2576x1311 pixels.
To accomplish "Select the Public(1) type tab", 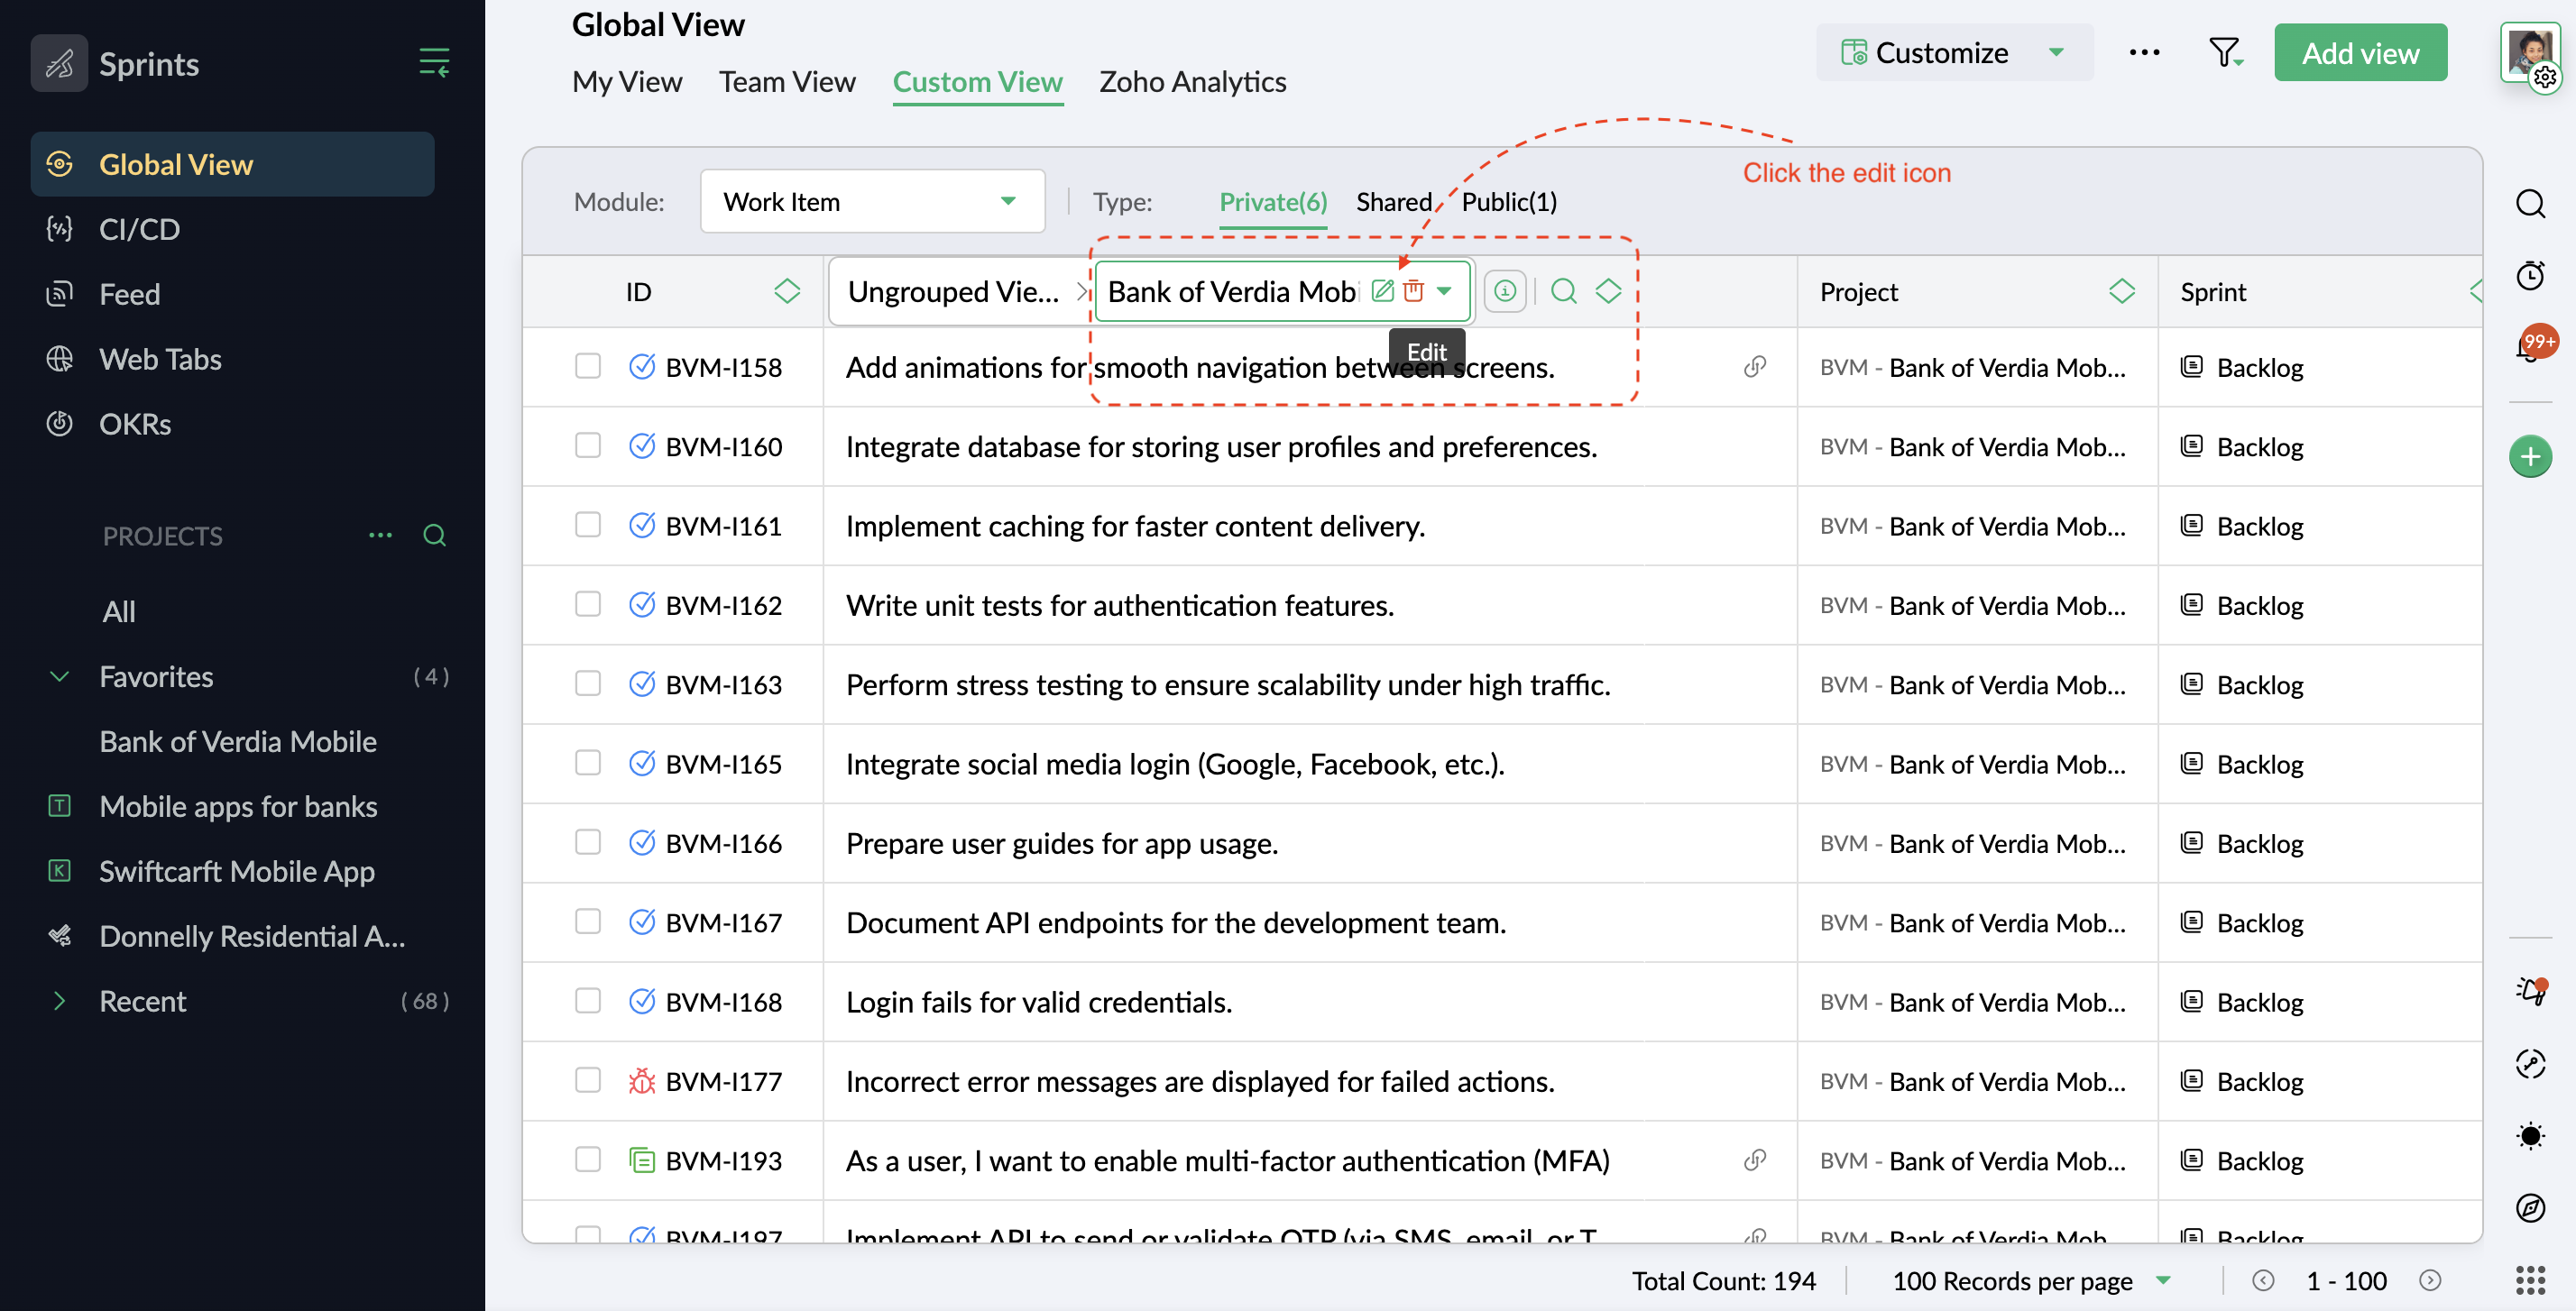I will click(1509, 202).
